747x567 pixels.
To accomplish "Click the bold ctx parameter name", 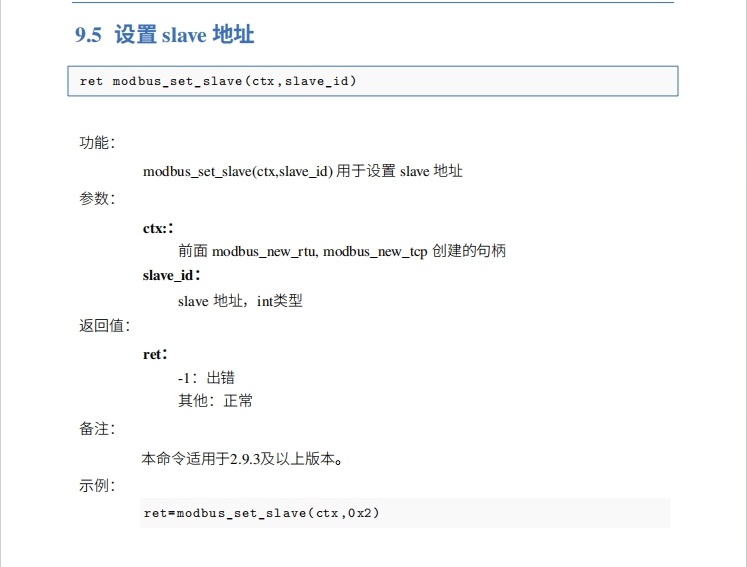I will click(x=157, y=228).
